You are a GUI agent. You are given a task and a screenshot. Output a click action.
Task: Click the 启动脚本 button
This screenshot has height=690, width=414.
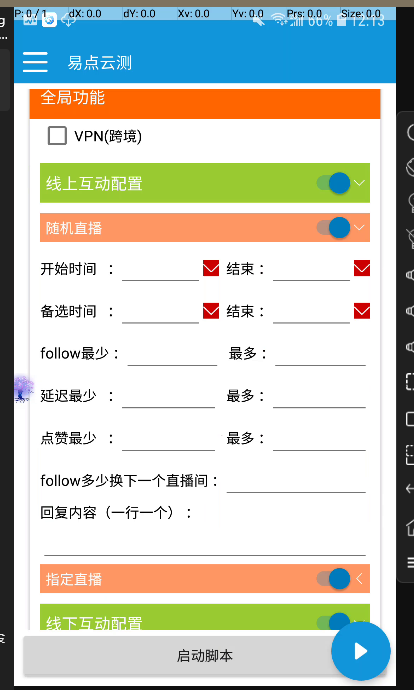click(205, 656)
